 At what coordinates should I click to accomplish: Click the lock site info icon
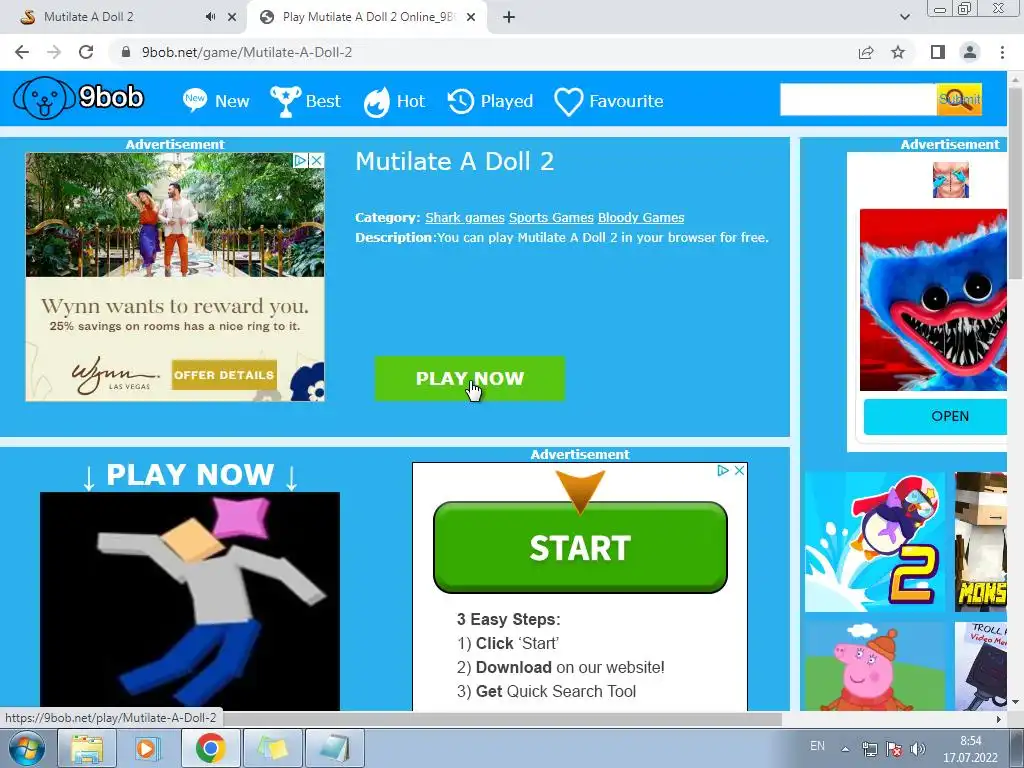tap(126, 52)
